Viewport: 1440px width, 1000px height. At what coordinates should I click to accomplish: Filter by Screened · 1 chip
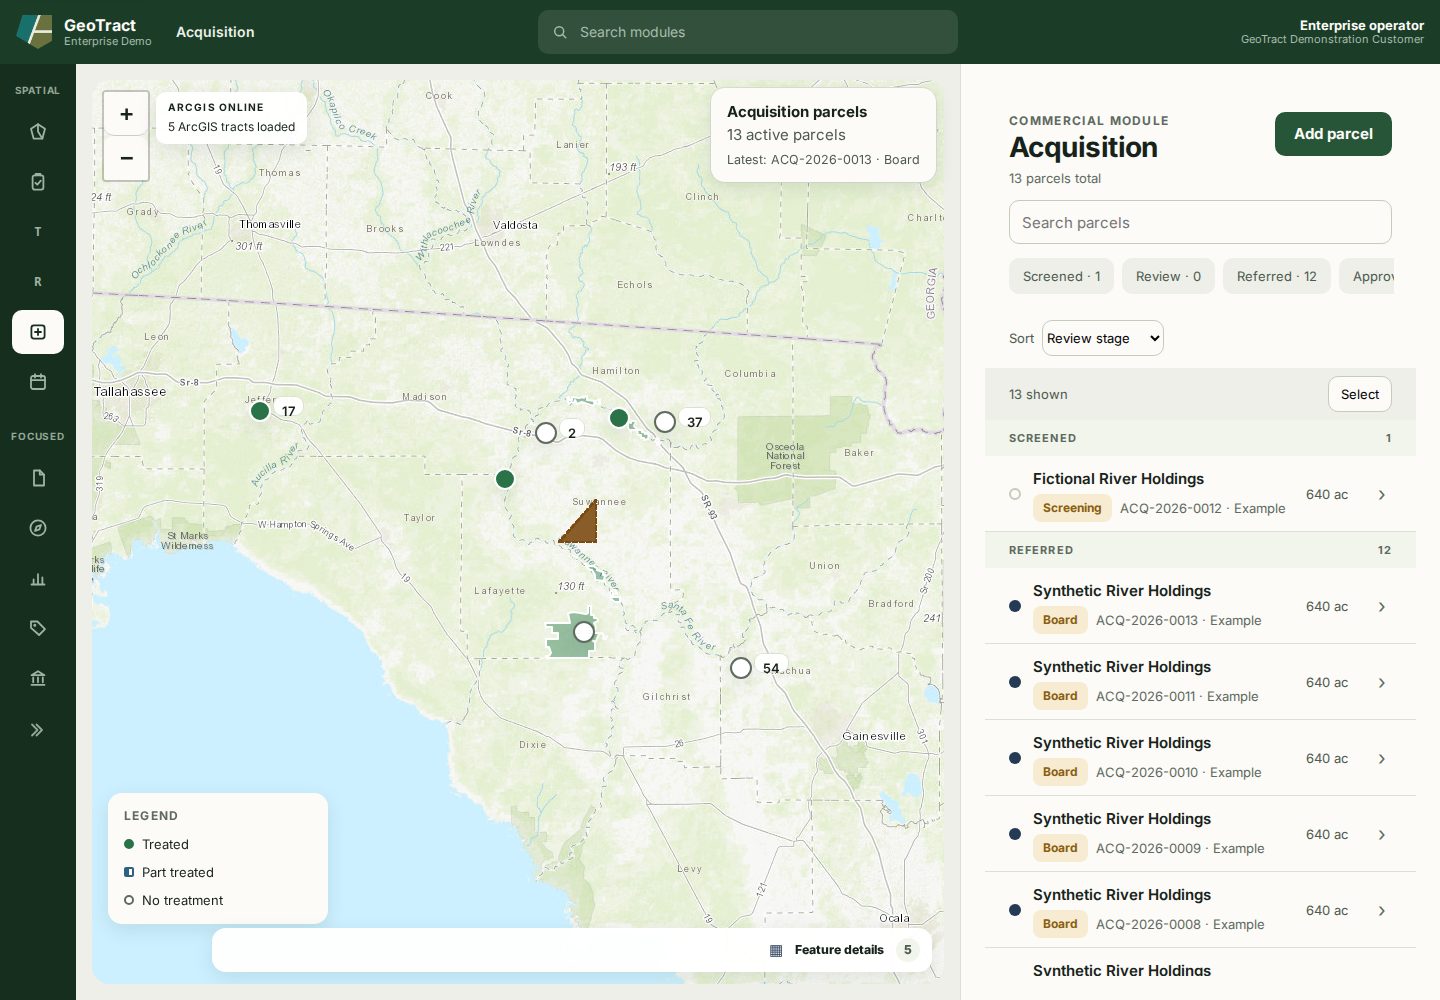point(1061,276)
